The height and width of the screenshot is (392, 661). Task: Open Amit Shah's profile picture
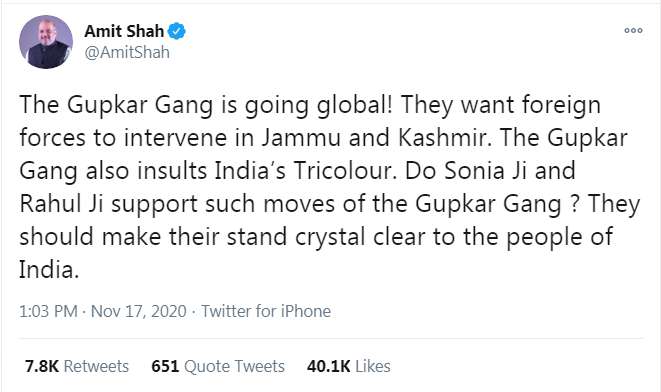[x=46, y=42]
